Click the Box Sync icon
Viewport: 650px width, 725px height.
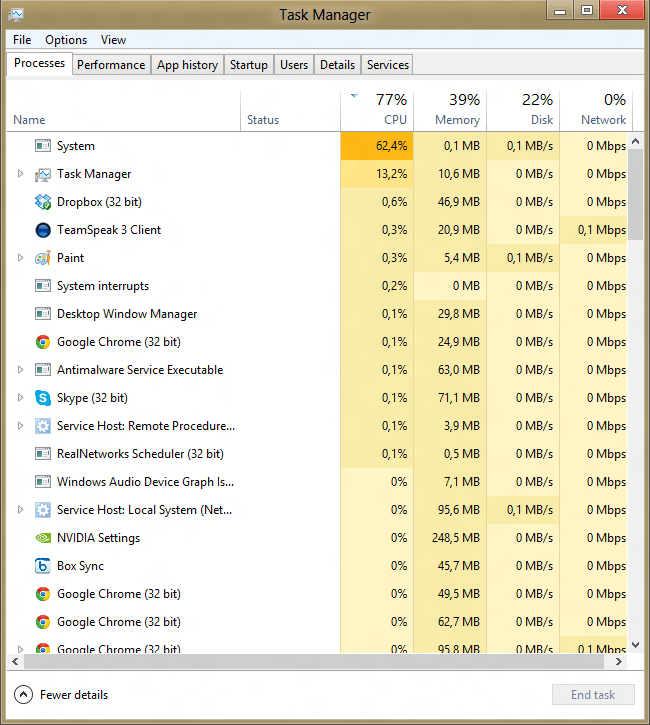click(x=43, y=566)
